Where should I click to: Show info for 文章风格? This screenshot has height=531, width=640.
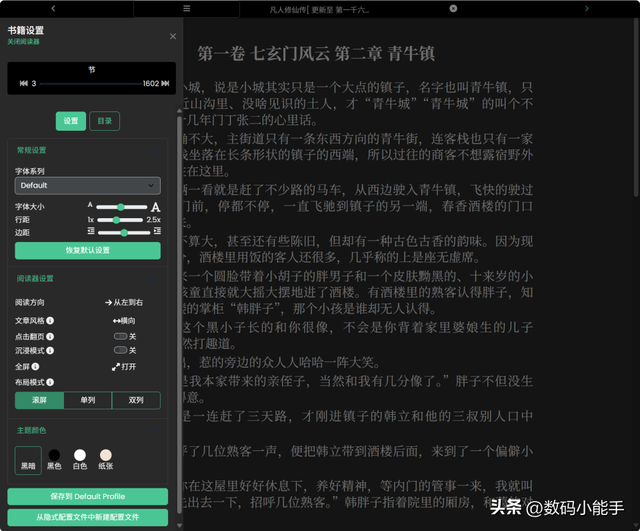(50, 321)
